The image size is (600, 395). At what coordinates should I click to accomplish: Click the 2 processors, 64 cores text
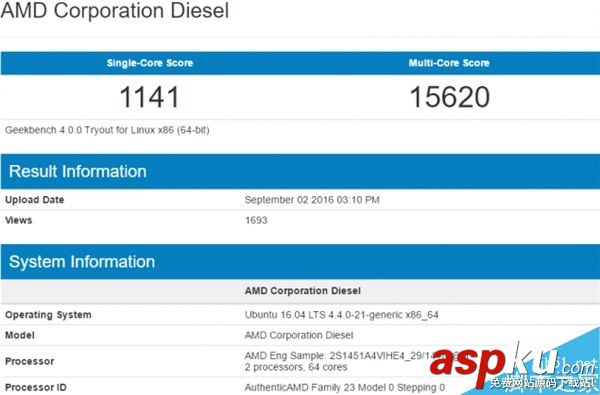click(296, 367)
